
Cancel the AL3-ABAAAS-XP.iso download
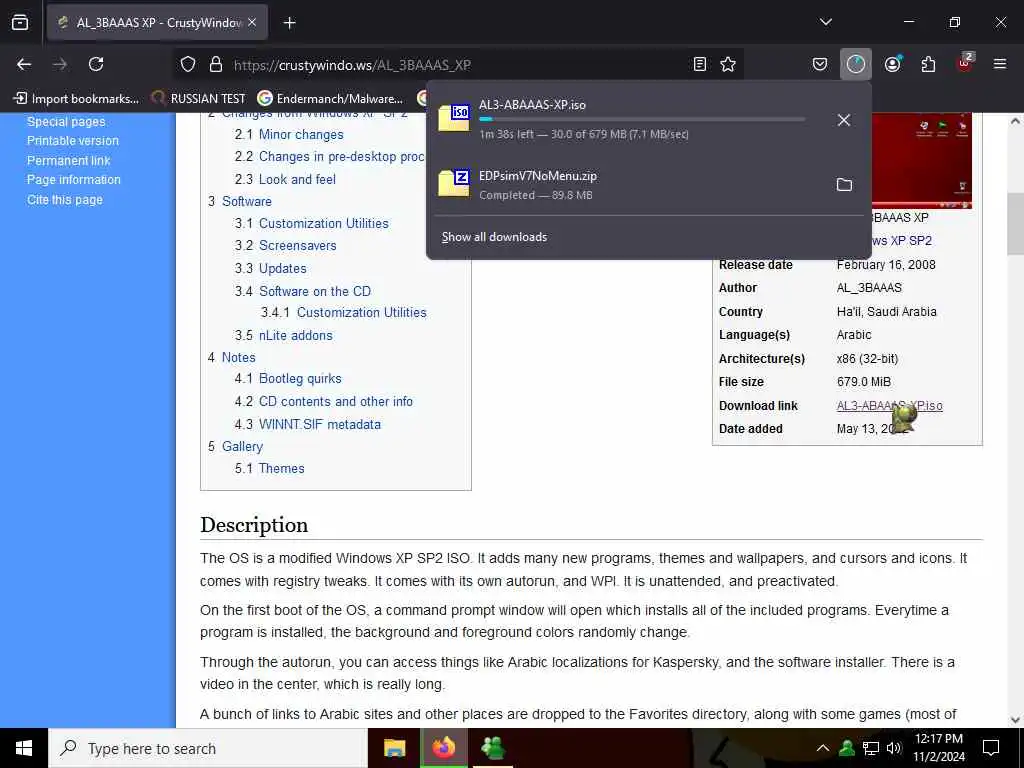844,120
